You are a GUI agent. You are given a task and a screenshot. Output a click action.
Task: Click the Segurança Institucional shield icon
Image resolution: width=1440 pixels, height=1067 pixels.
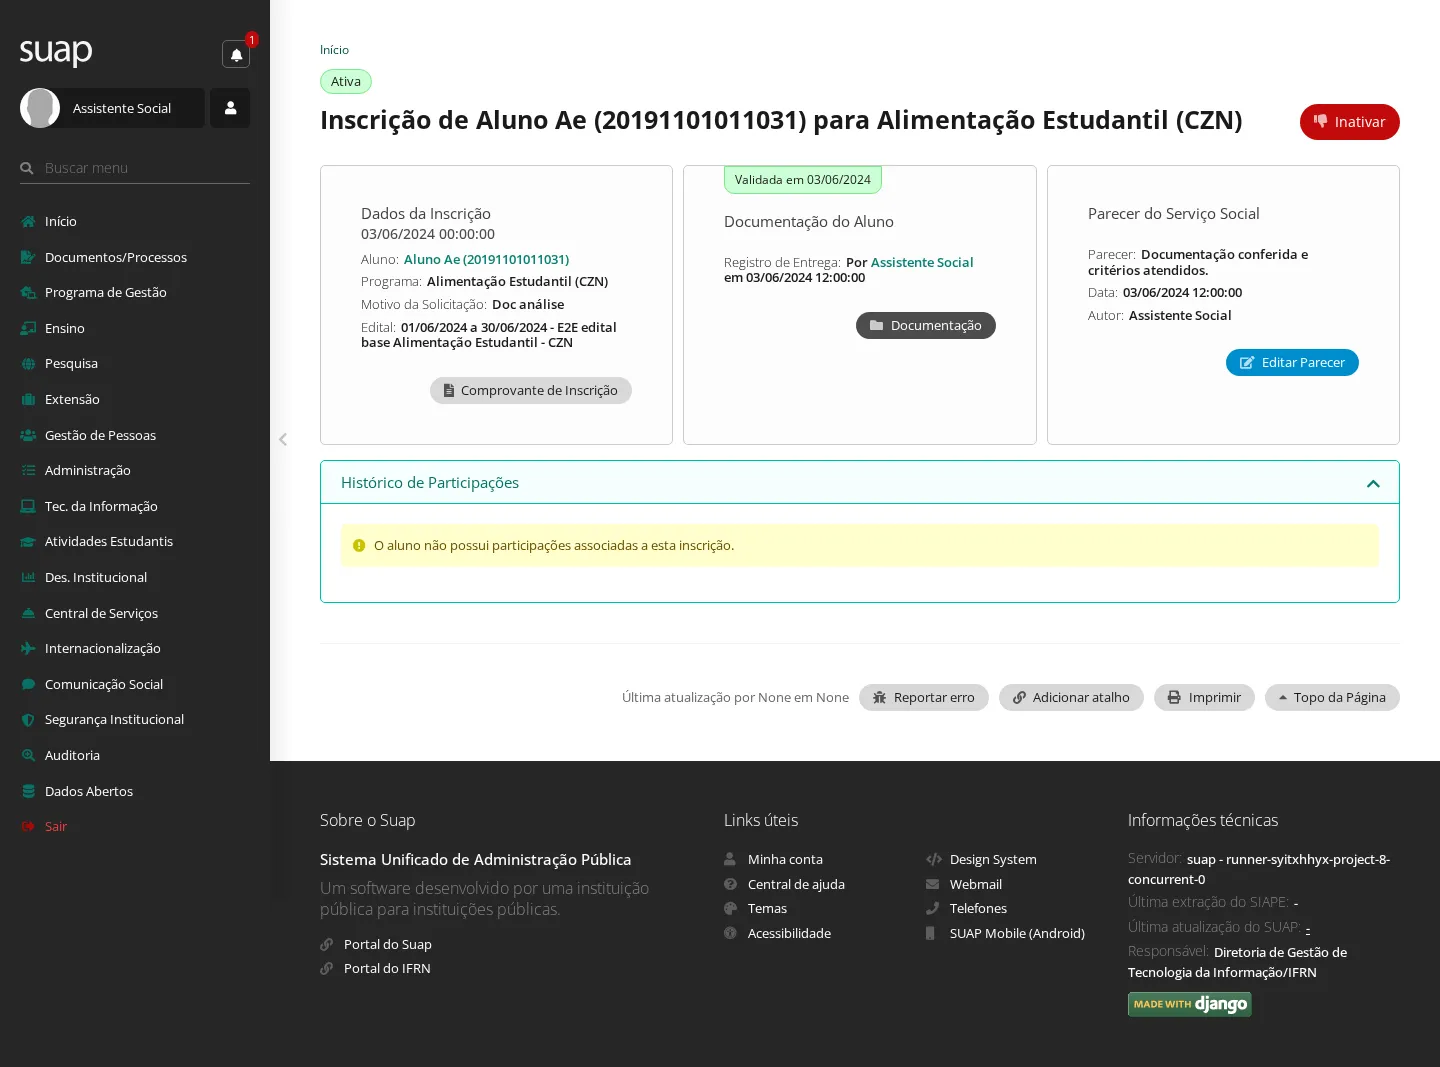pyautogui.click(x=28, y=720)
